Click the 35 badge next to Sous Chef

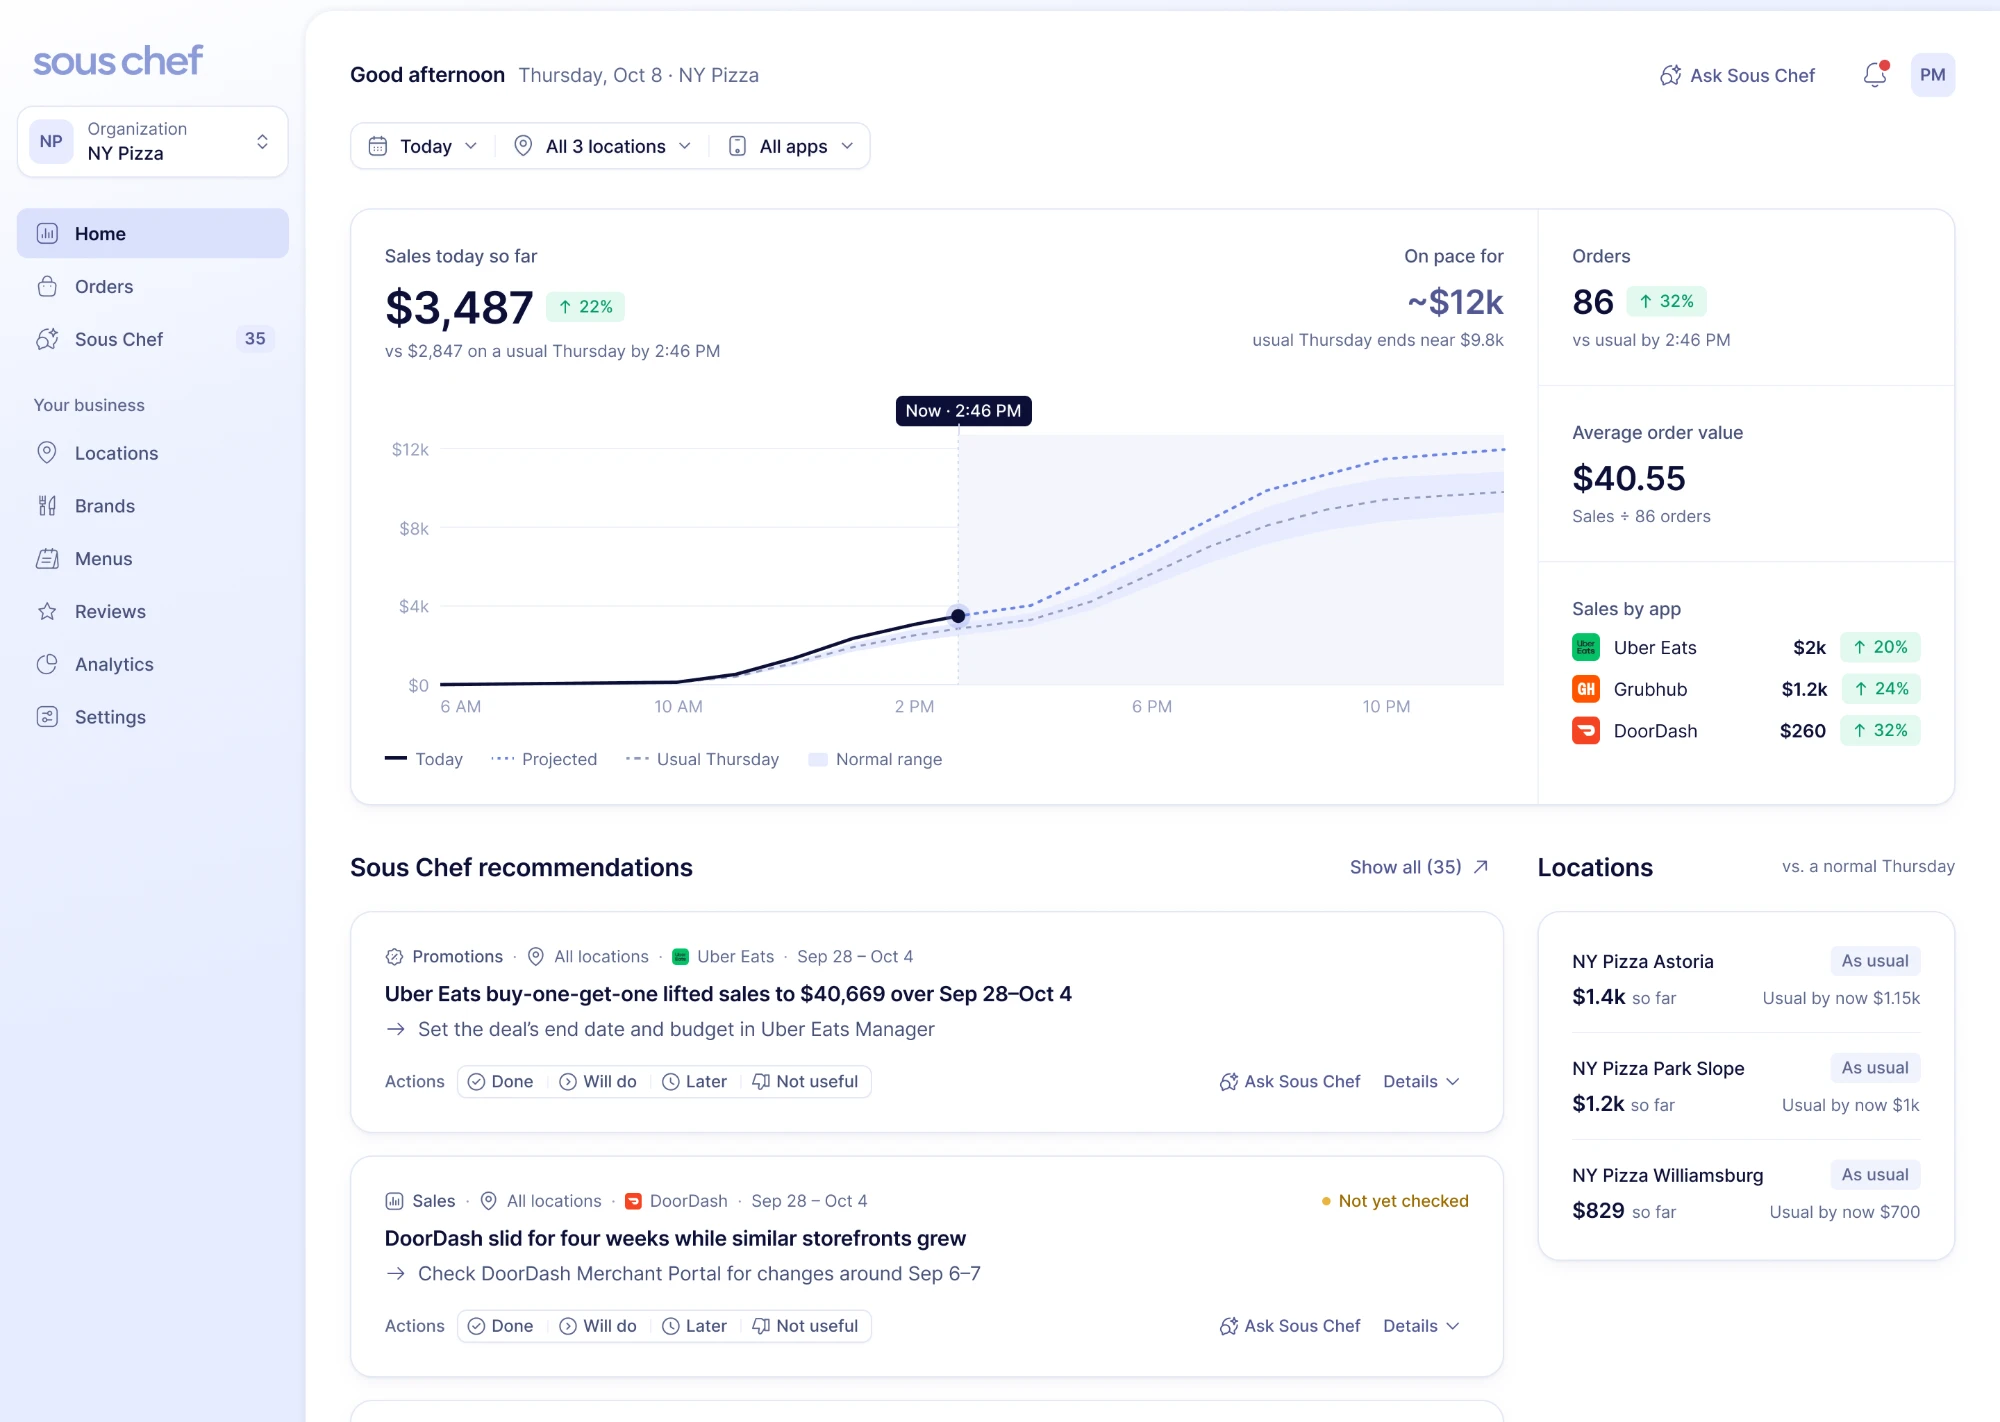click(255, 339)
